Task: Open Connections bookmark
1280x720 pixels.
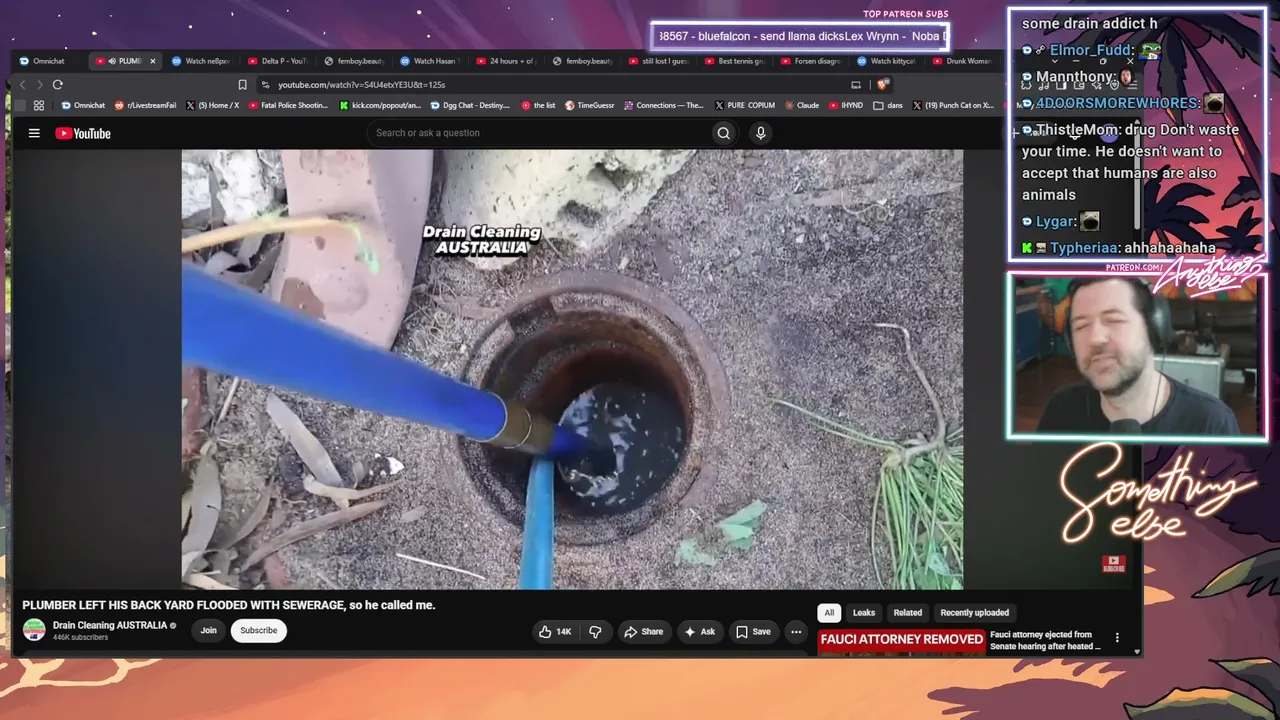Action: (664, 105)
